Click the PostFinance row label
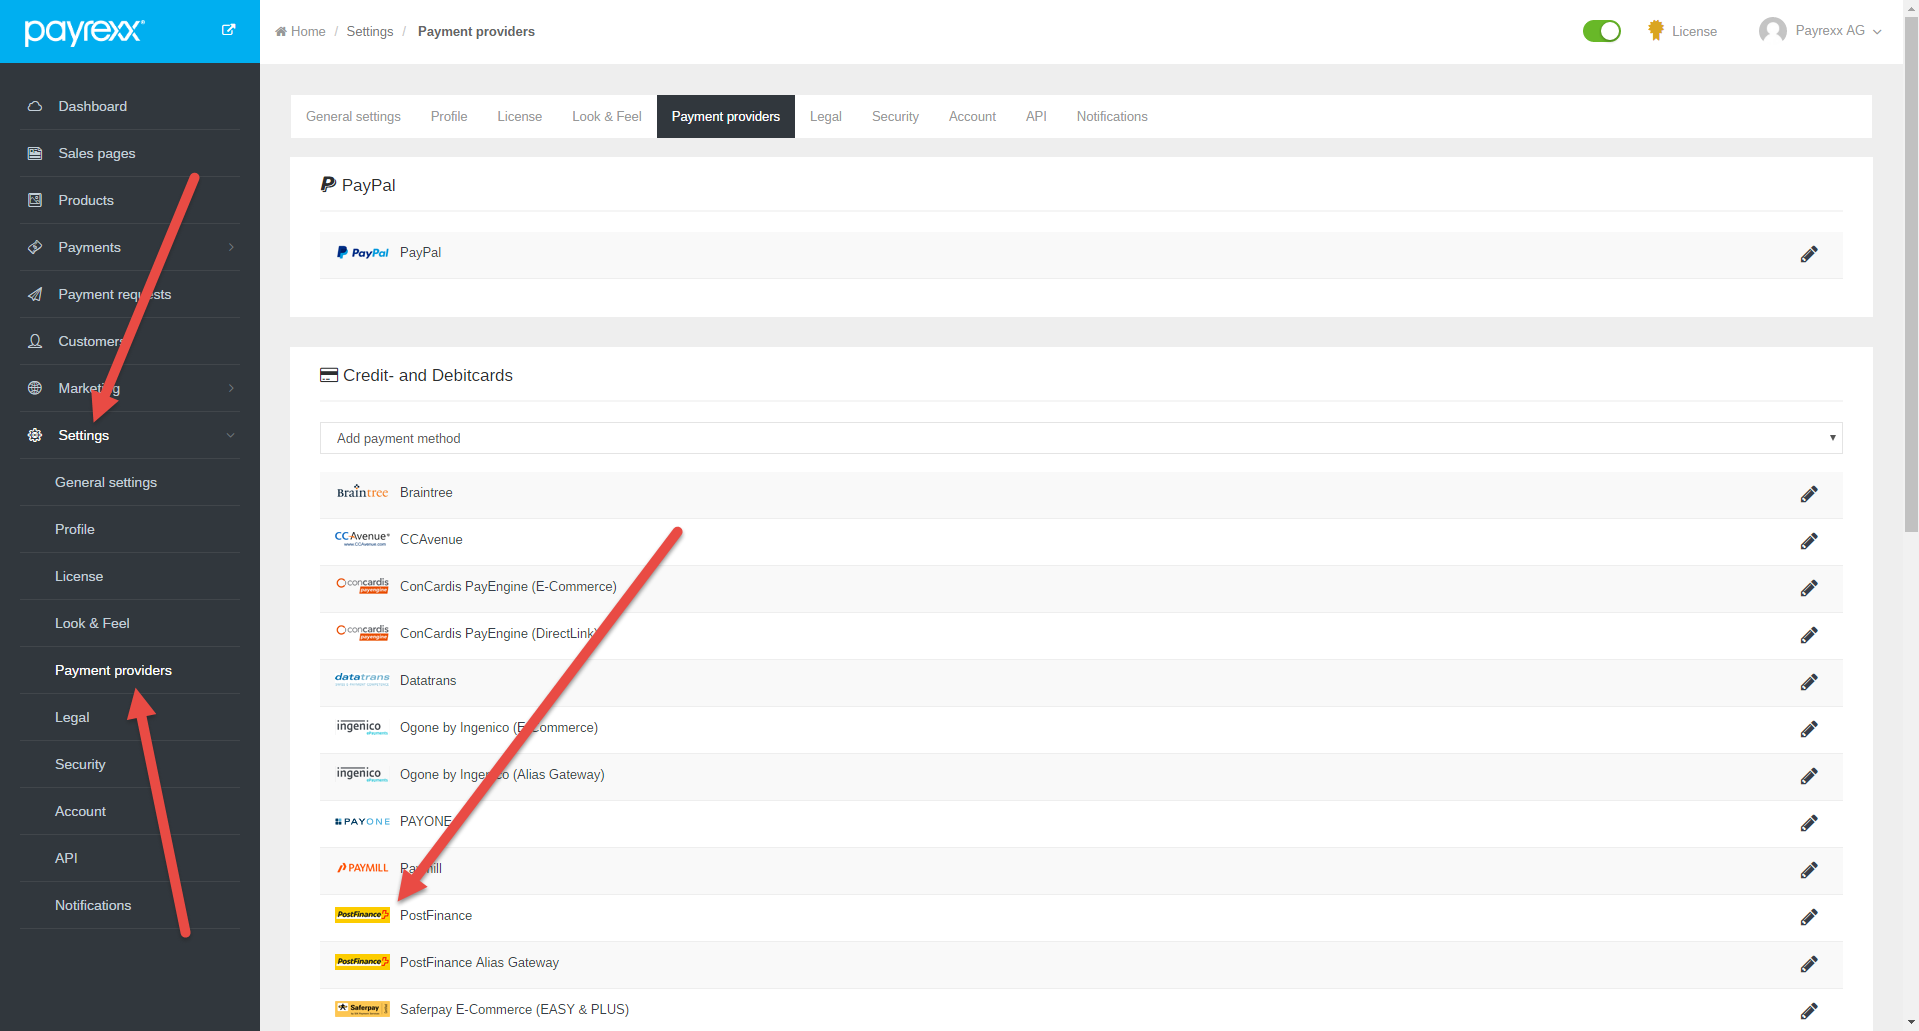 tap(436, 915)
